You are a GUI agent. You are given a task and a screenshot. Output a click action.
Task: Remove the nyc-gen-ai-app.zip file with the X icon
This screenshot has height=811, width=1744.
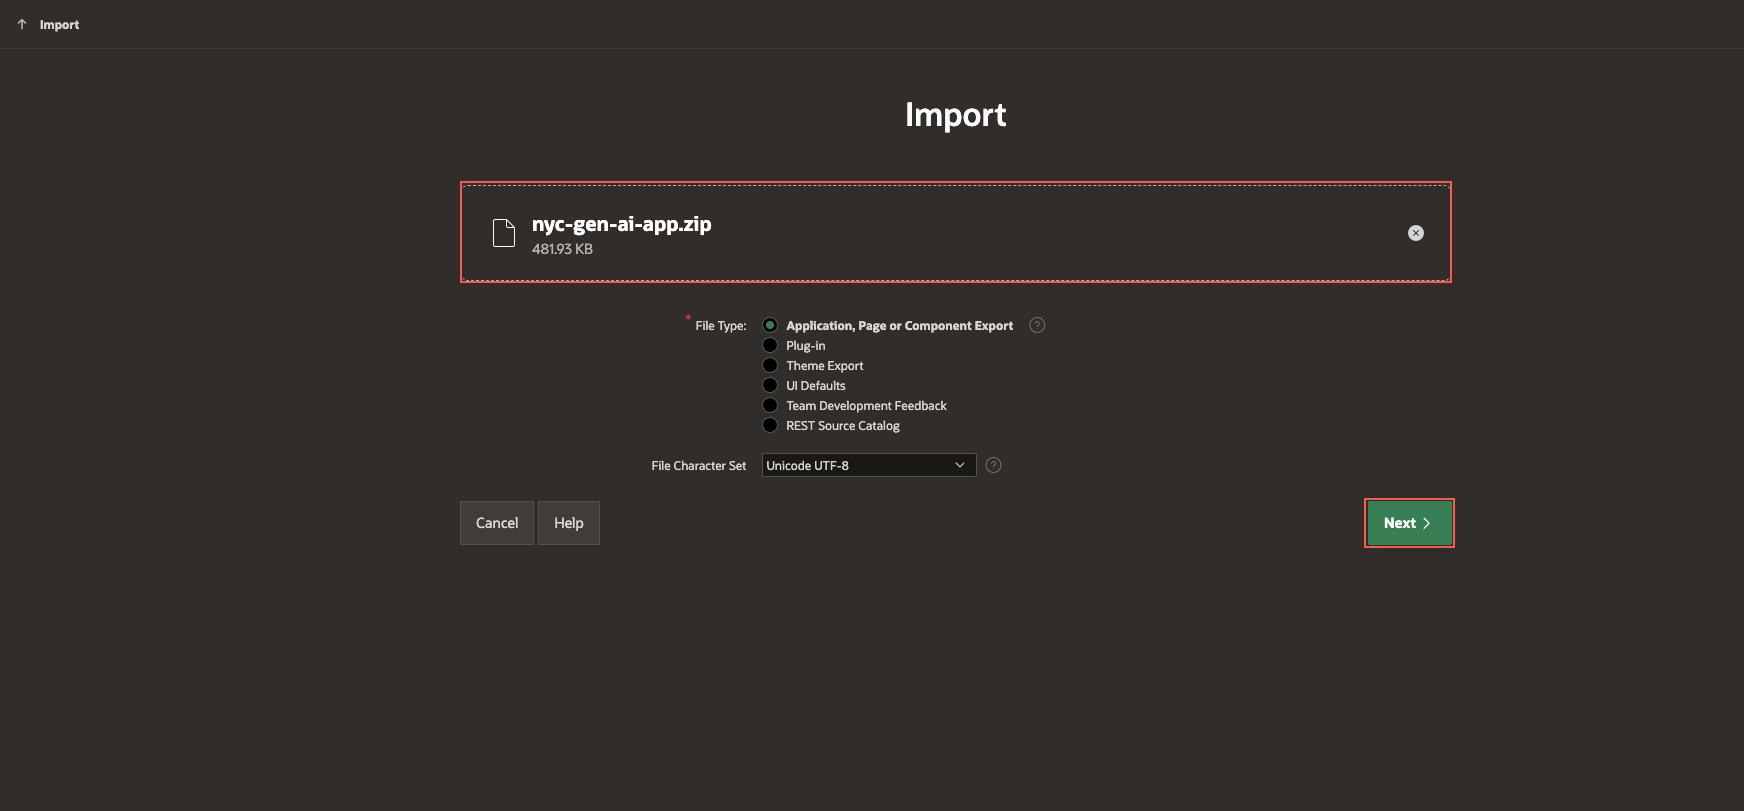pos(1416,233)
